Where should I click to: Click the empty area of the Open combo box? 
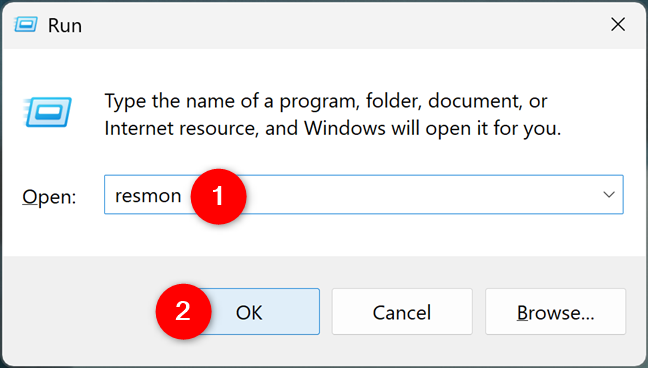point(422,194)
